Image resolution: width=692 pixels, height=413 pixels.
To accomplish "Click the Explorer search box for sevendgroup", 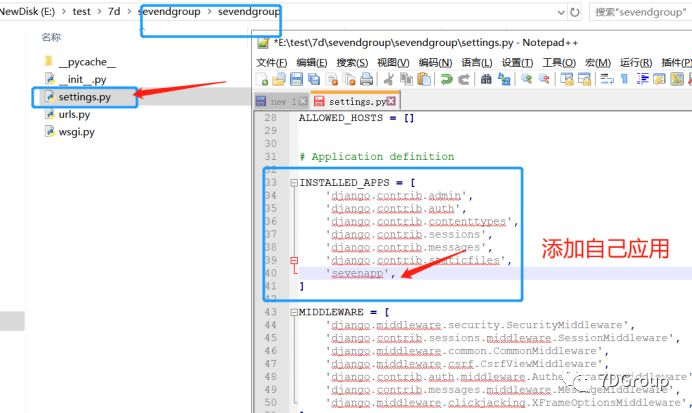I will click(x=640, y=12).
